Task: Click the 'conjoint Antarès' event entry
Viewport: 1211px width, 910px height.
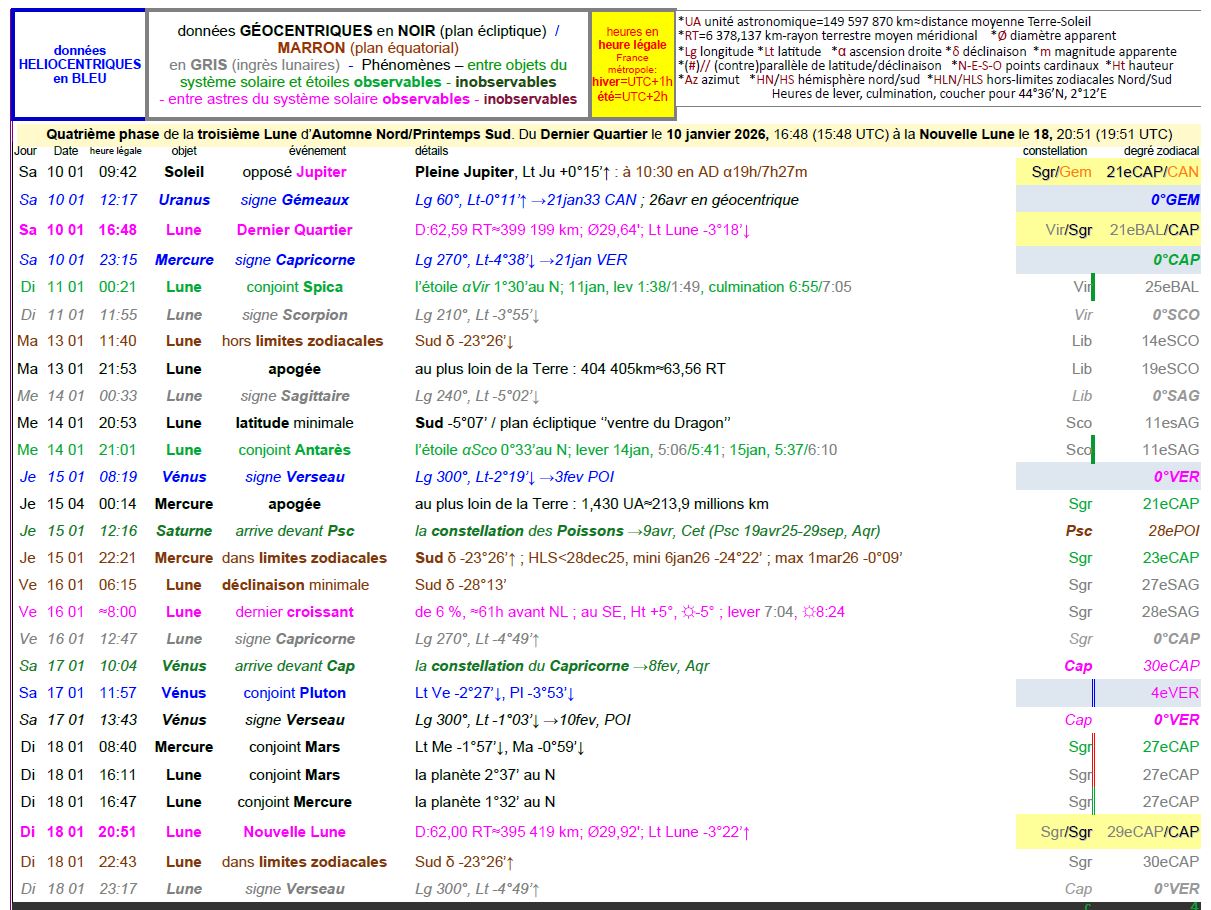Action: pyautogui.click(x=294, y=450)
